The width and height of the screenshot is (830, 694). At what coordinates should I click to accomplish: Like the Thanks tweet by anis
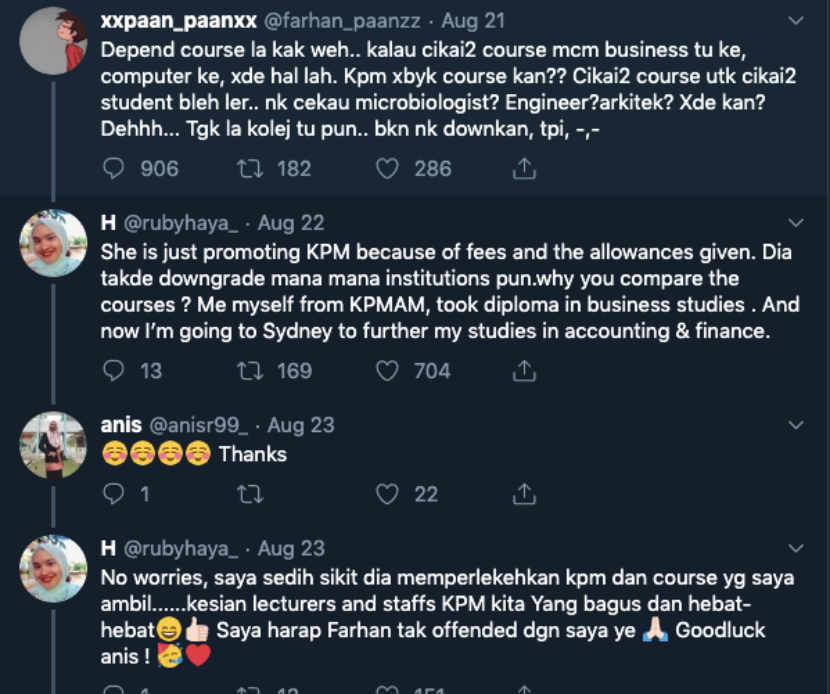[387, 493]
